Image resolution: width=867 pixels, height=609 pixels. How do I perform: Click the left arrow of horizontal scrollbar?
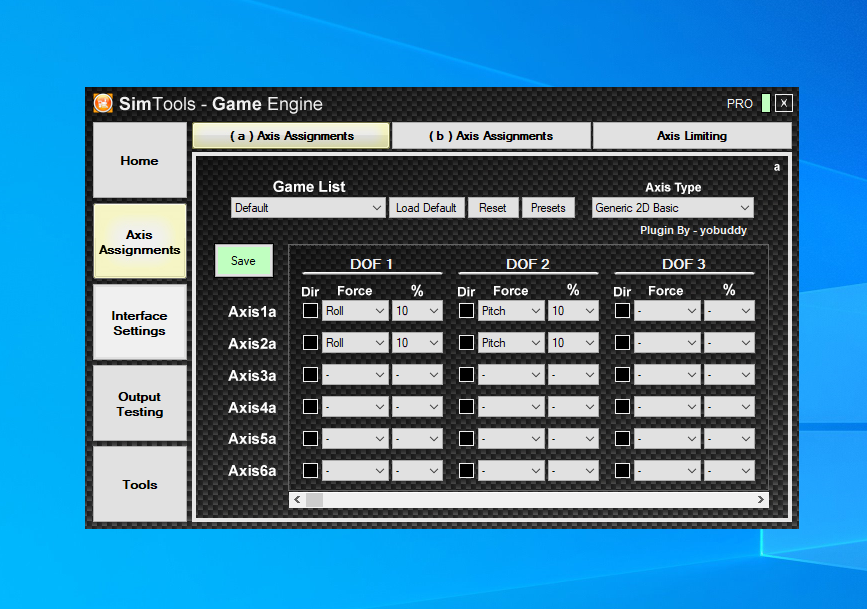pos(297,499)
